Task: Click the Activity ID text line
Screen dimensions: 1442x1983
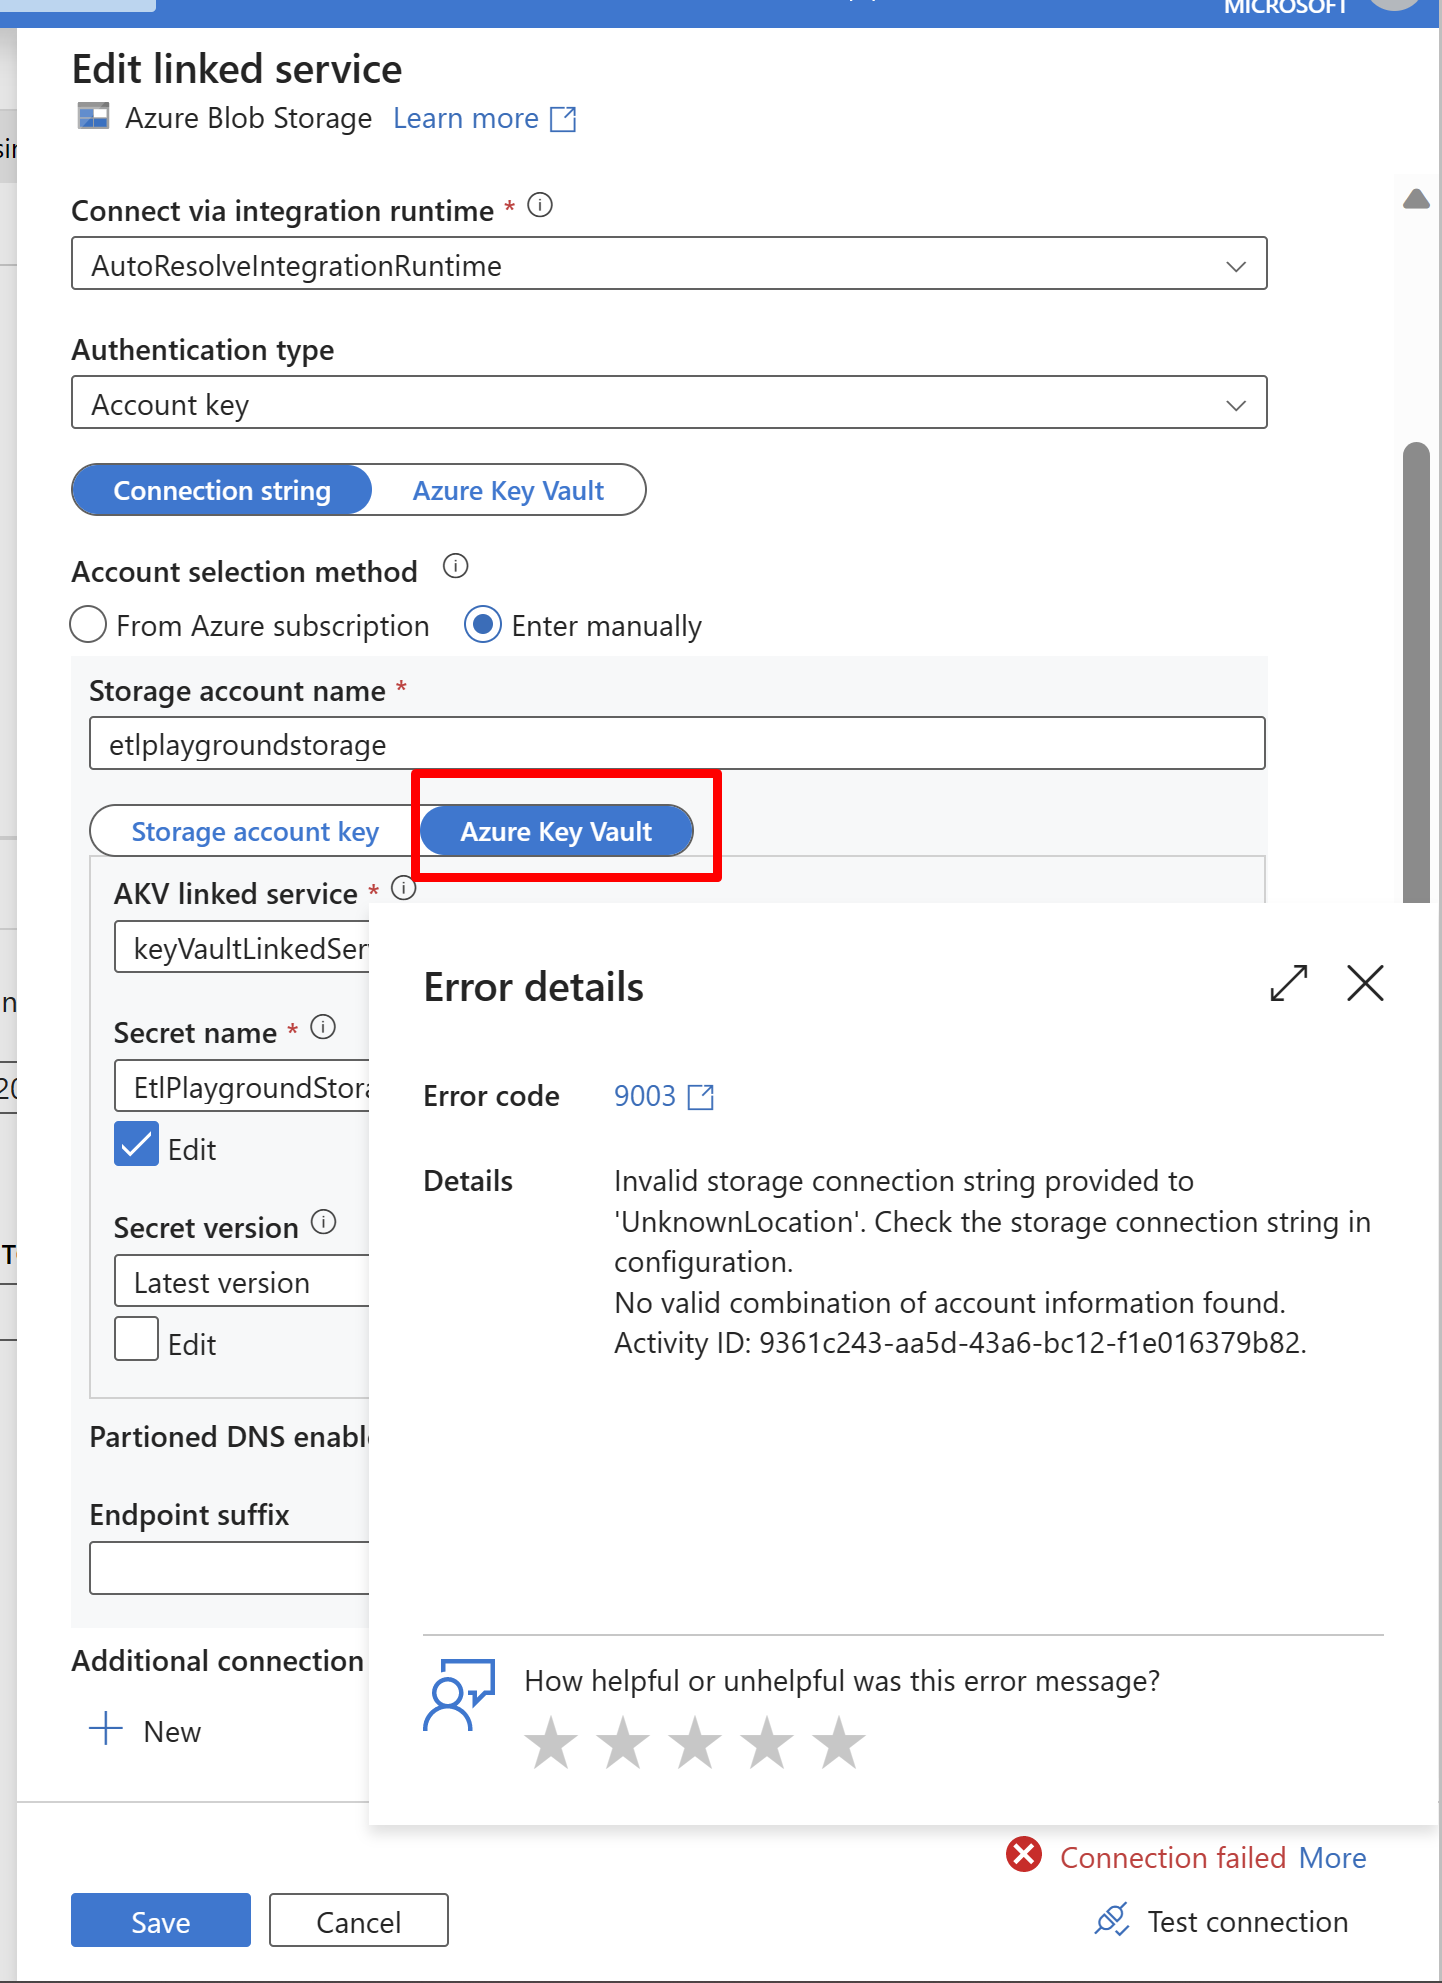Action: coord(960,1343)
